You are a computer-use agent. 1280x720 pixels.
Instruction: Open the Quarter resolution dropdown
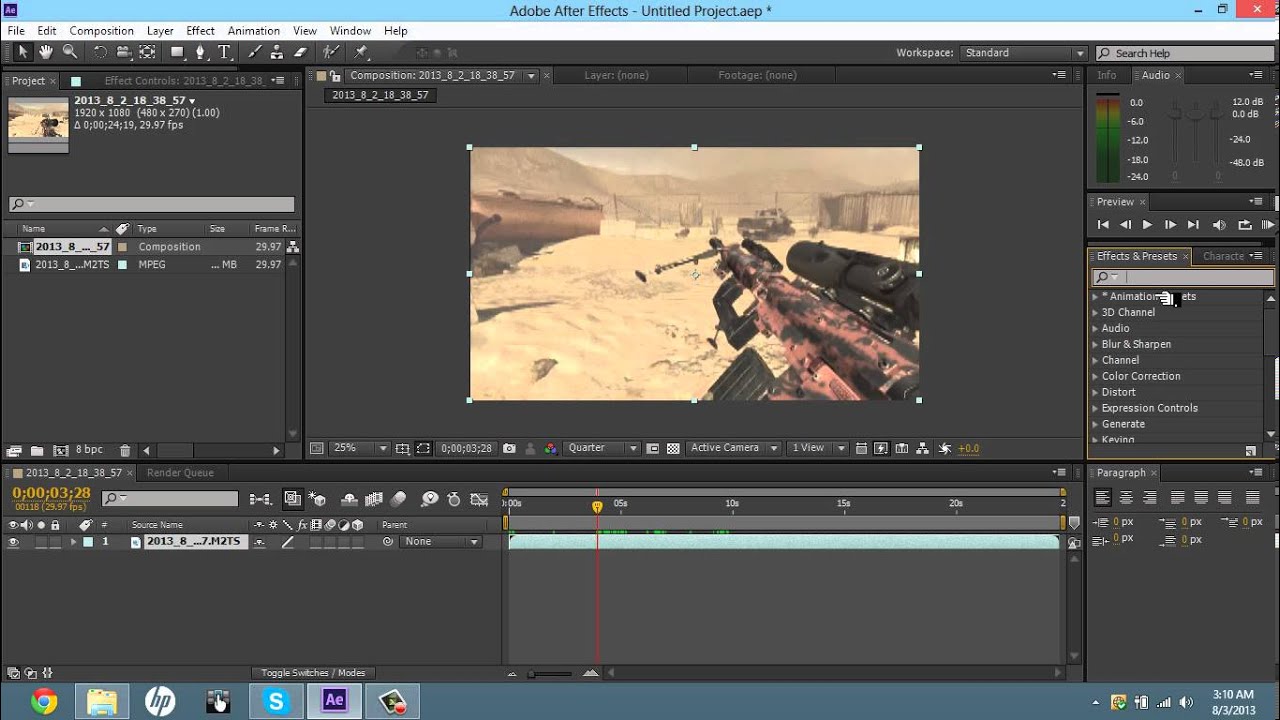601,448
